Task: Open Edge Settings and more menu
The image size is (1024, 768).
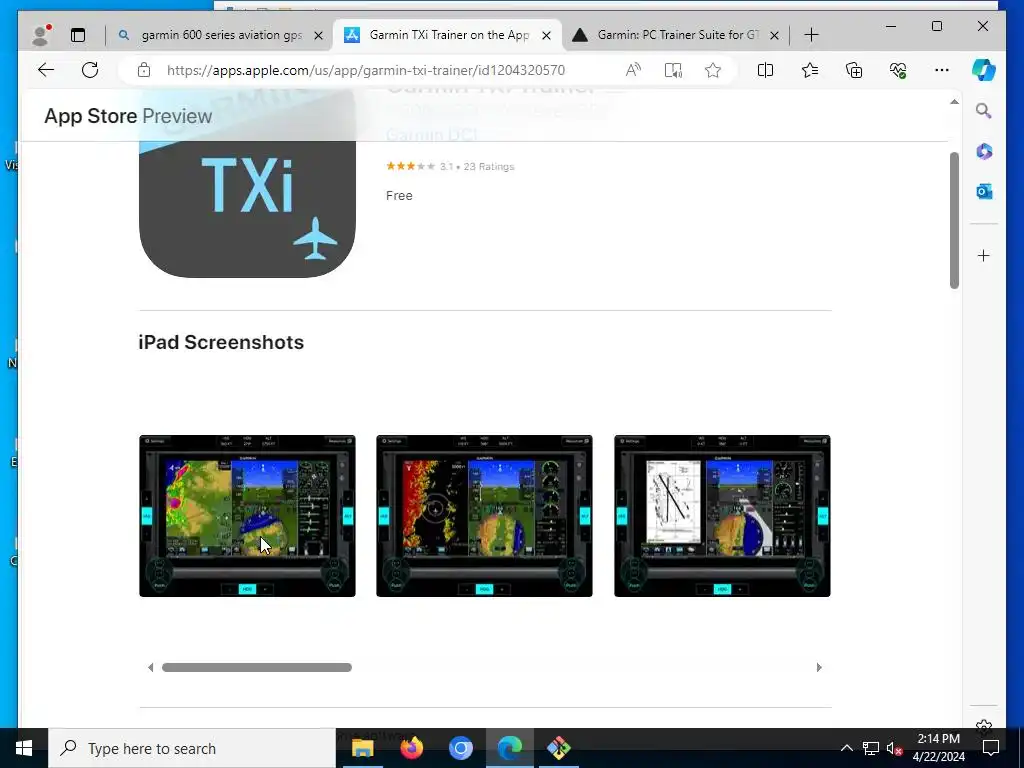Action: click(942, 70)
